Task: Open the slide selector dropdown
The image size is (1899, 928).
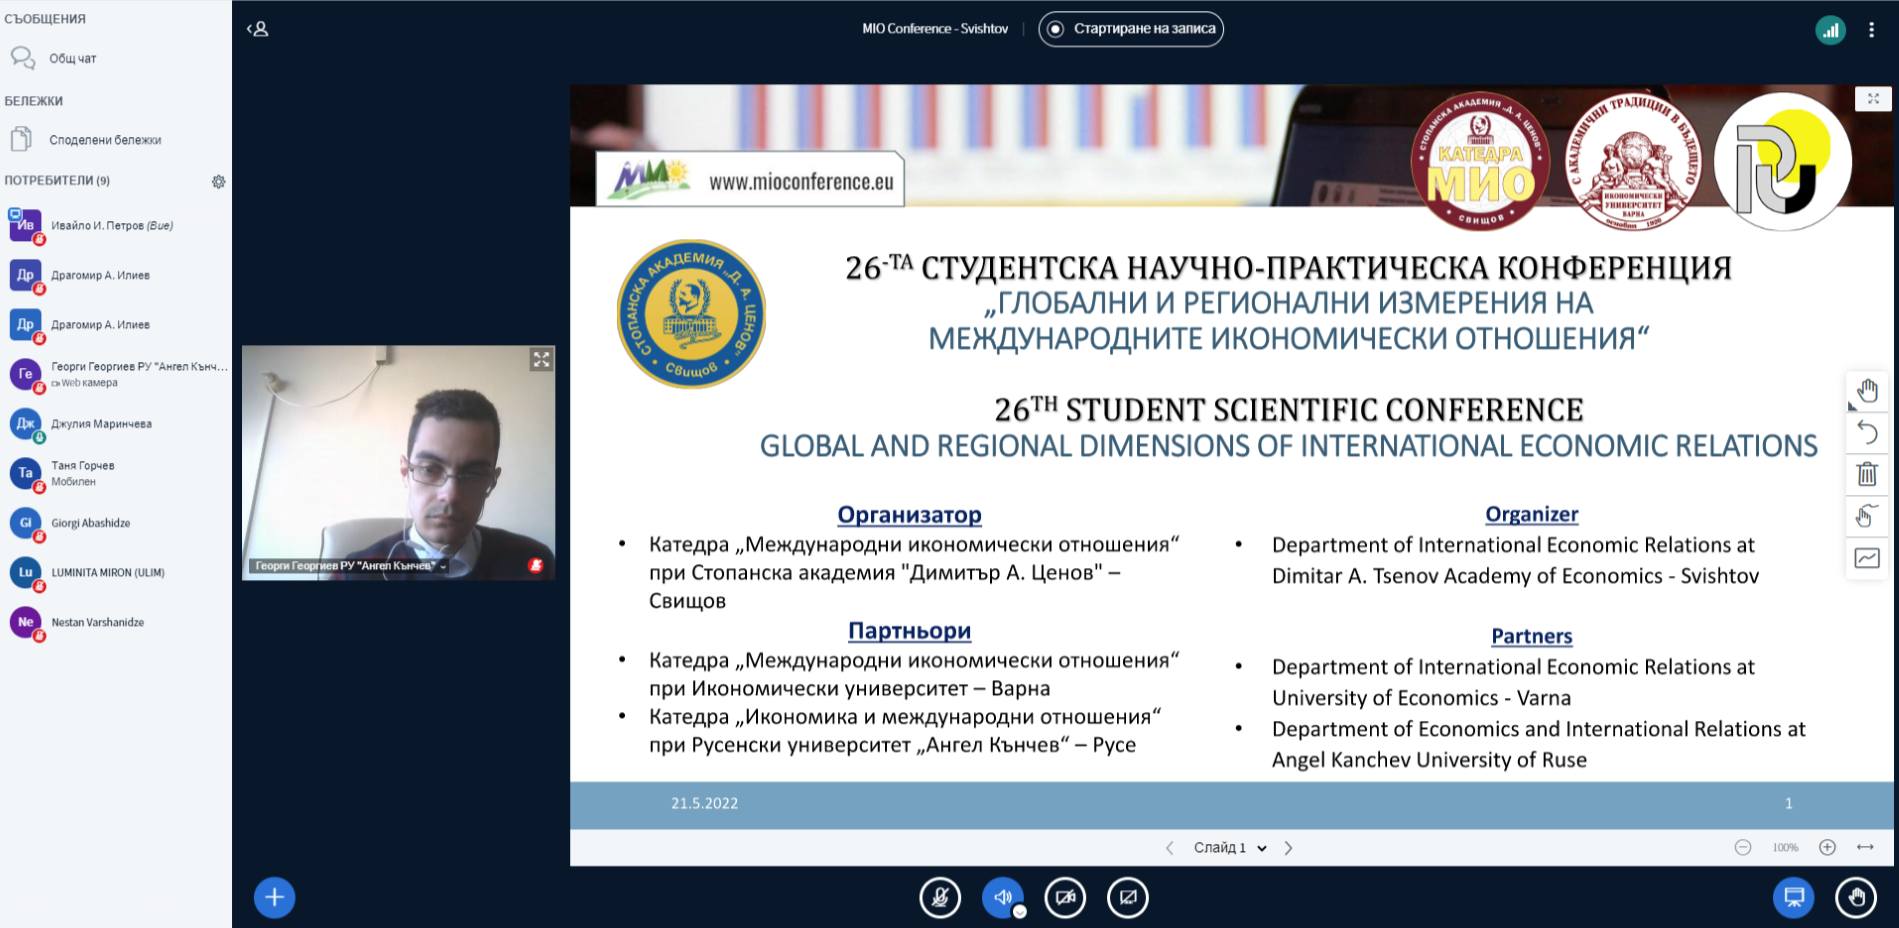Action: click(x=1229, y=848)
